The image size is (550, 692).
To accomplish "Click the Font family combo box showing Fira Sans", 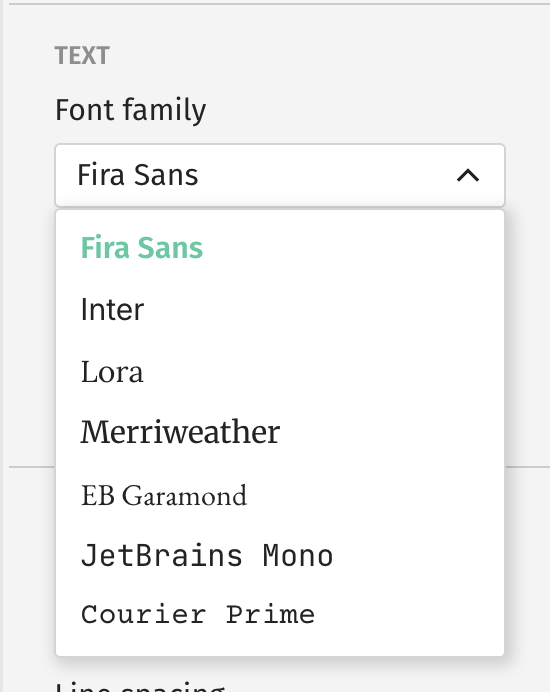I will [x=280, y=175].
